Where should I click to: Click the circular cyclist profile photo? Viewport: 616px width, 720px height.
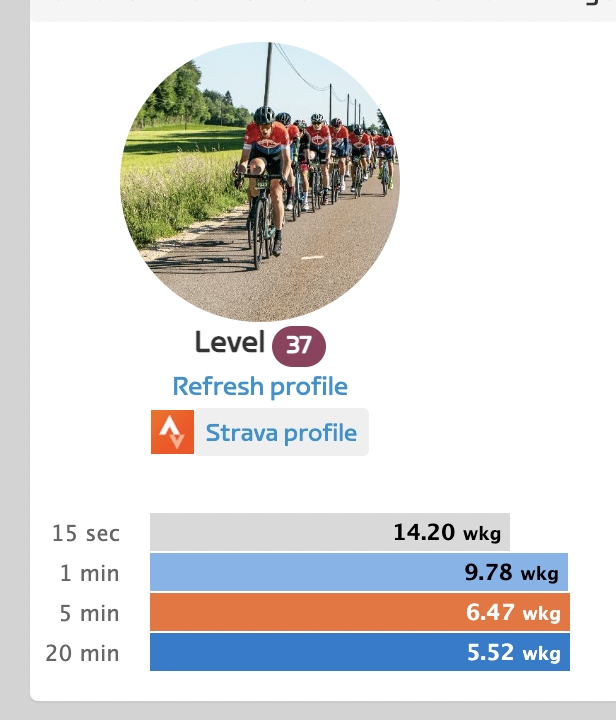[260, 182]
